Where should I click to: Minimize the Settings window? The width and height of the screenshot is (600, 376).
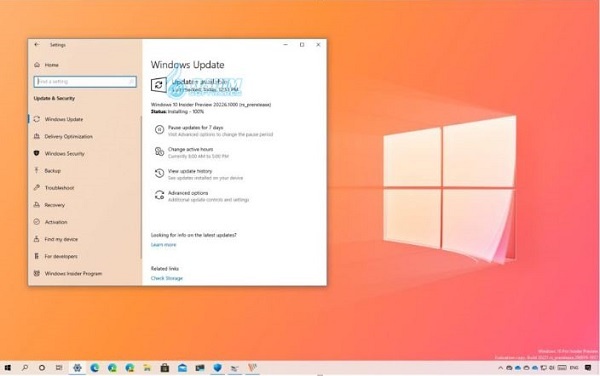point(285,45)
